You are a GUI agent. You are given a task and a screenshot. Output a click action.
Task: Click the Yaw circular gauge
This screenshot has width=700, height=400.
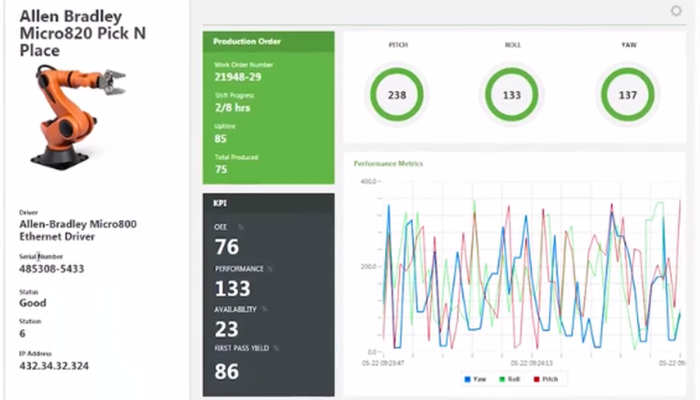tap(627, 96)
